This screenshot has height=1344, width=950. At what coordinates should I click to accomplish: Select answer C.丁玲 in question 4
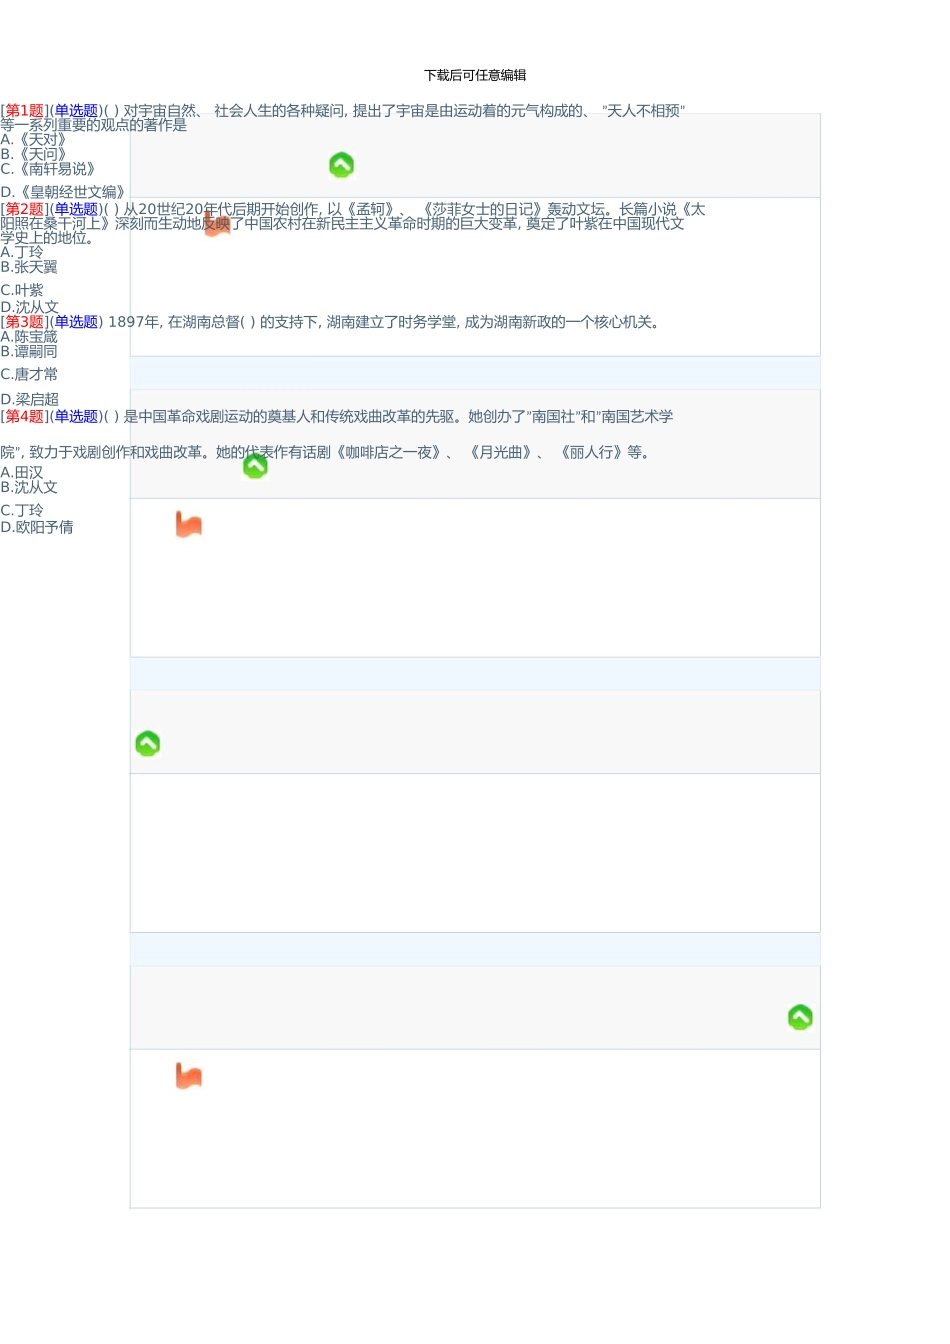(x=22, y=510)
